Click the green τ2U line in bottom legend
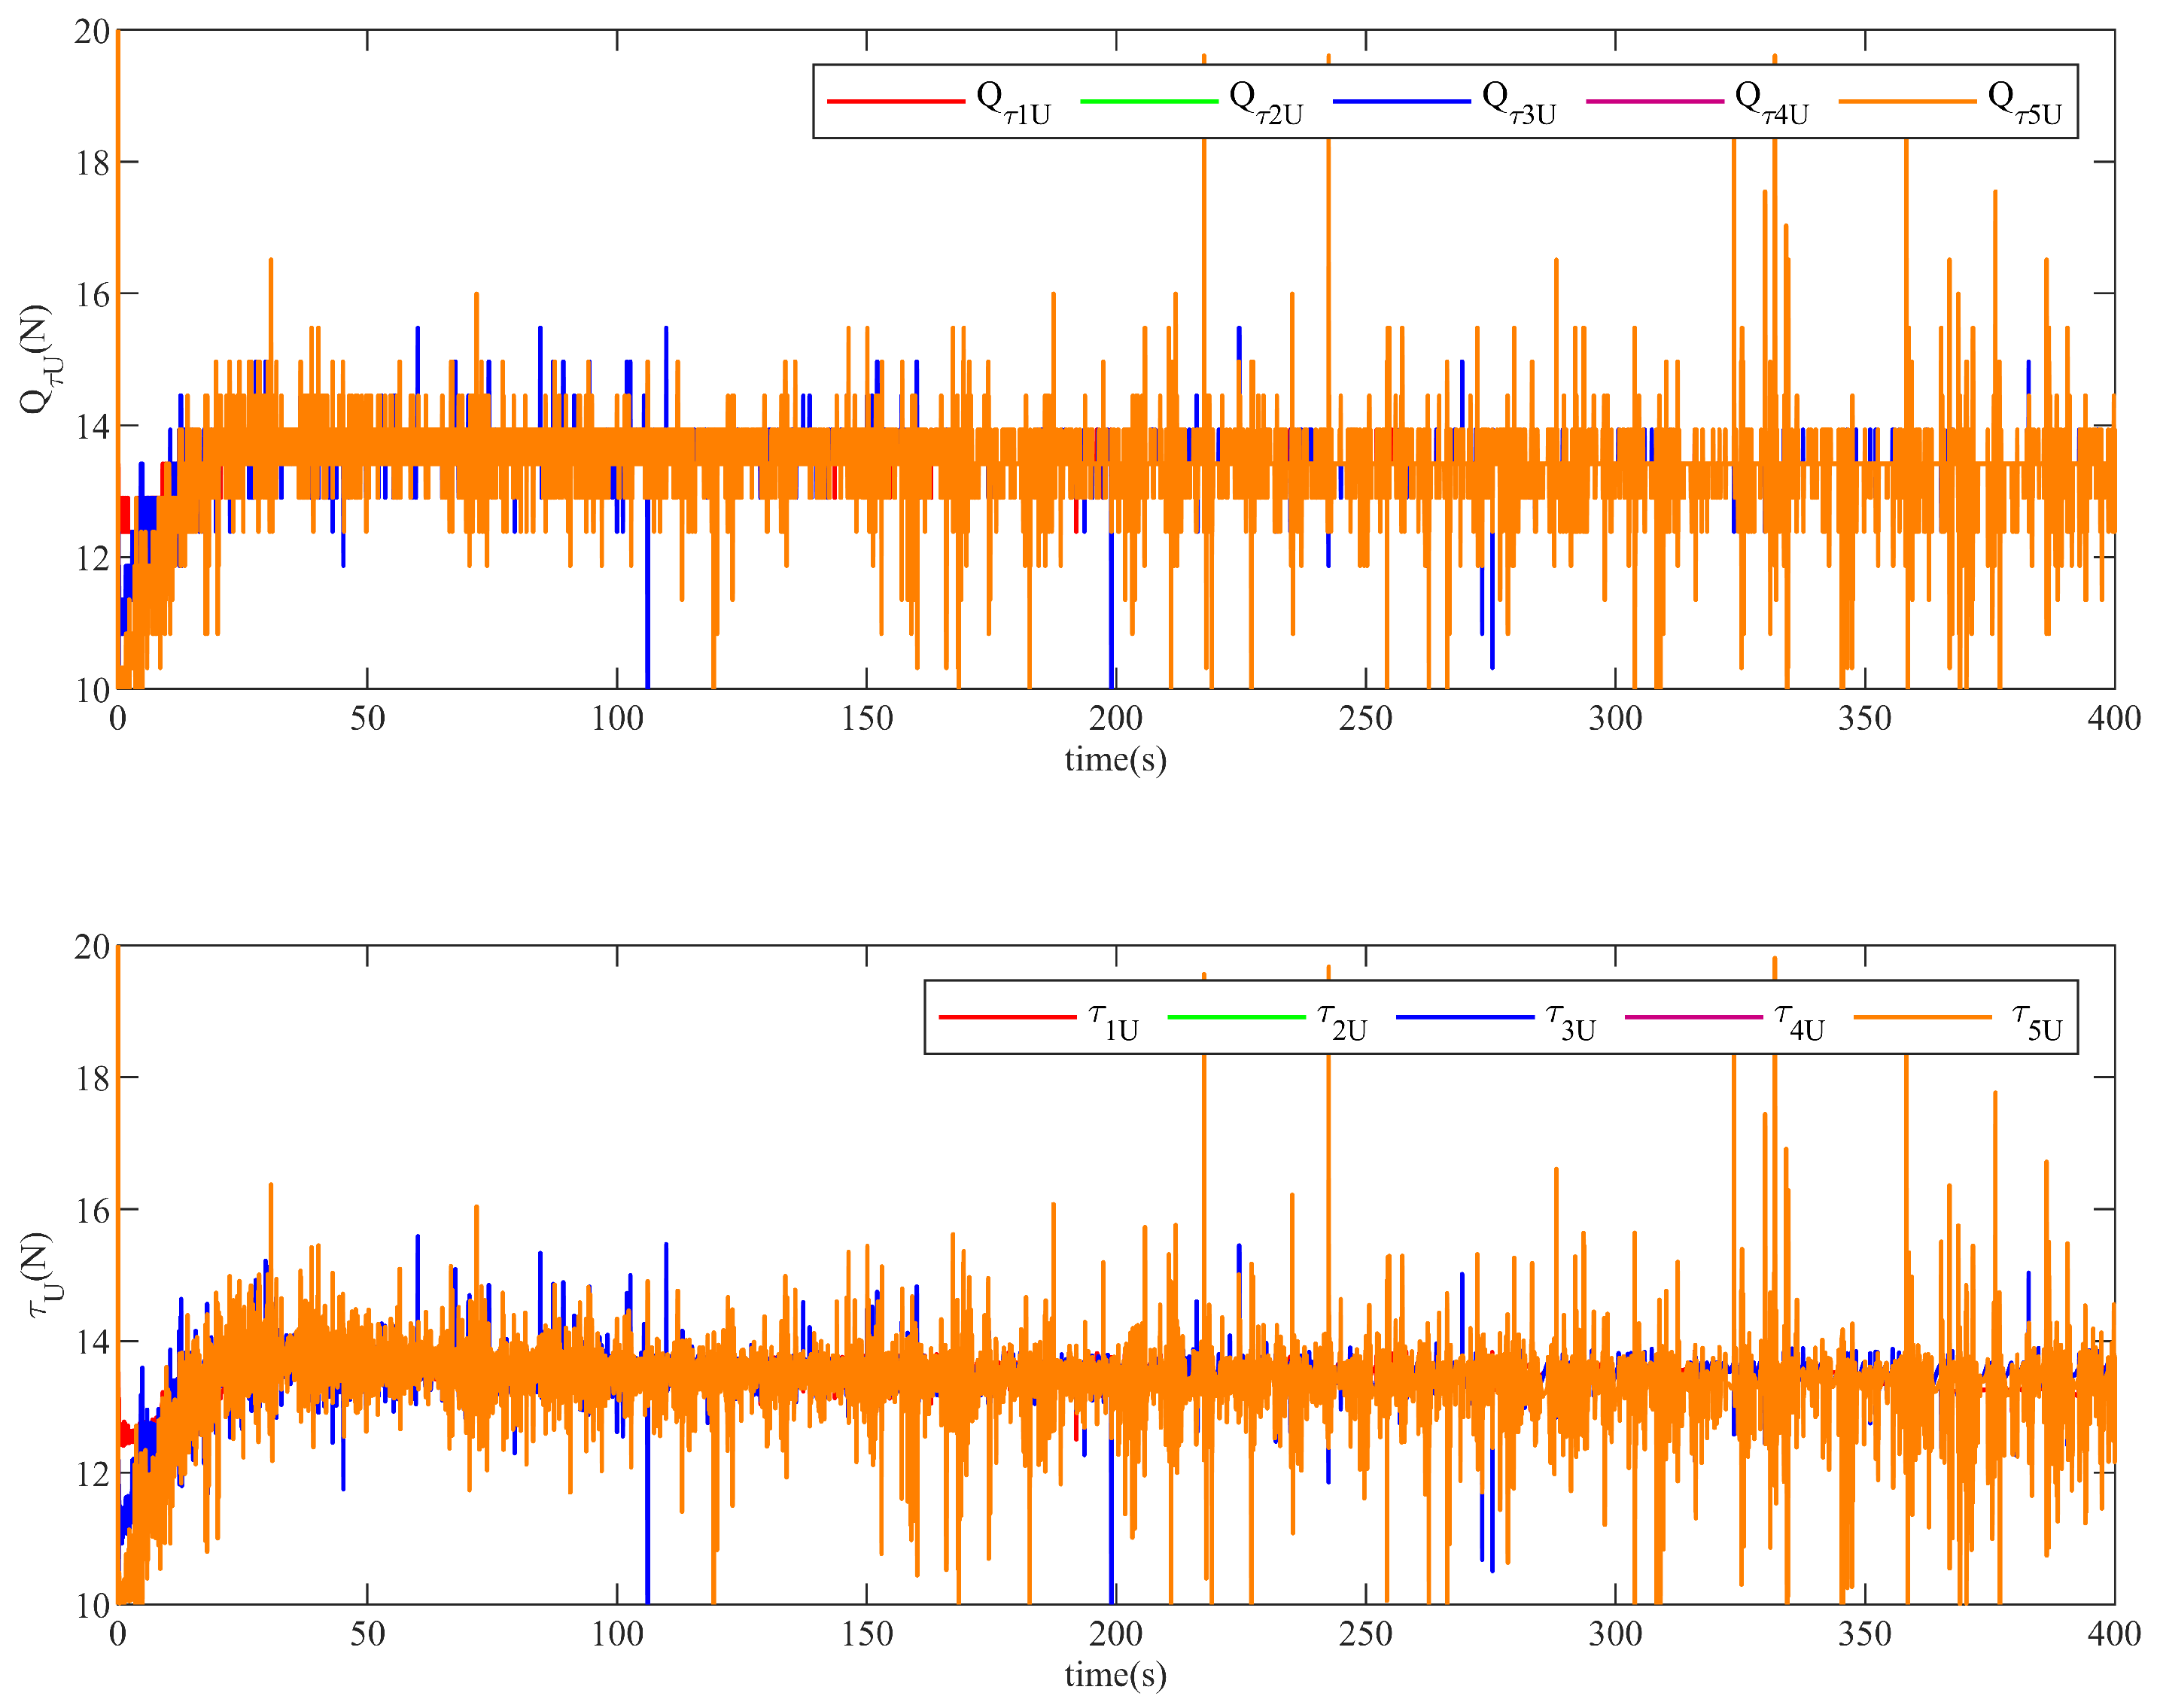This screenshot has height=1708, width=2157. (1236, 1018)
